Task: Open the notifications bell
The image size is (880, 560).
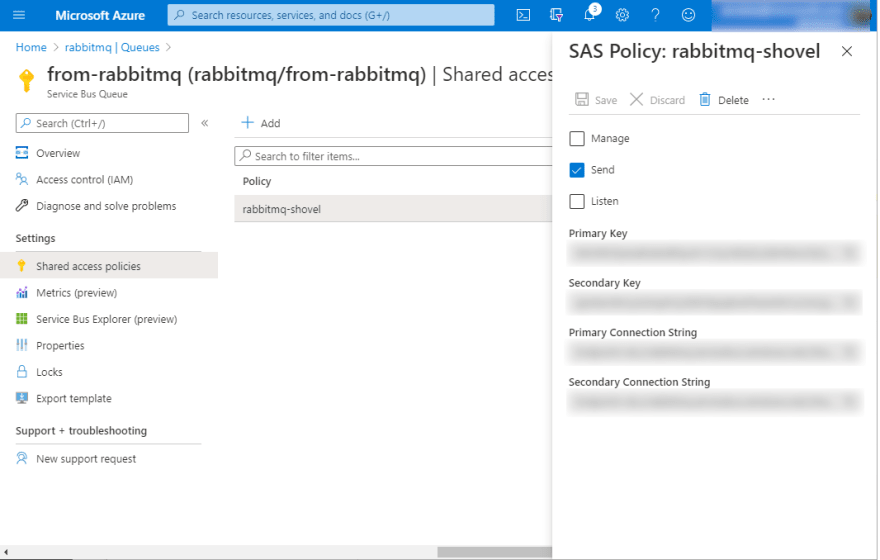Action: click(589, 14)
